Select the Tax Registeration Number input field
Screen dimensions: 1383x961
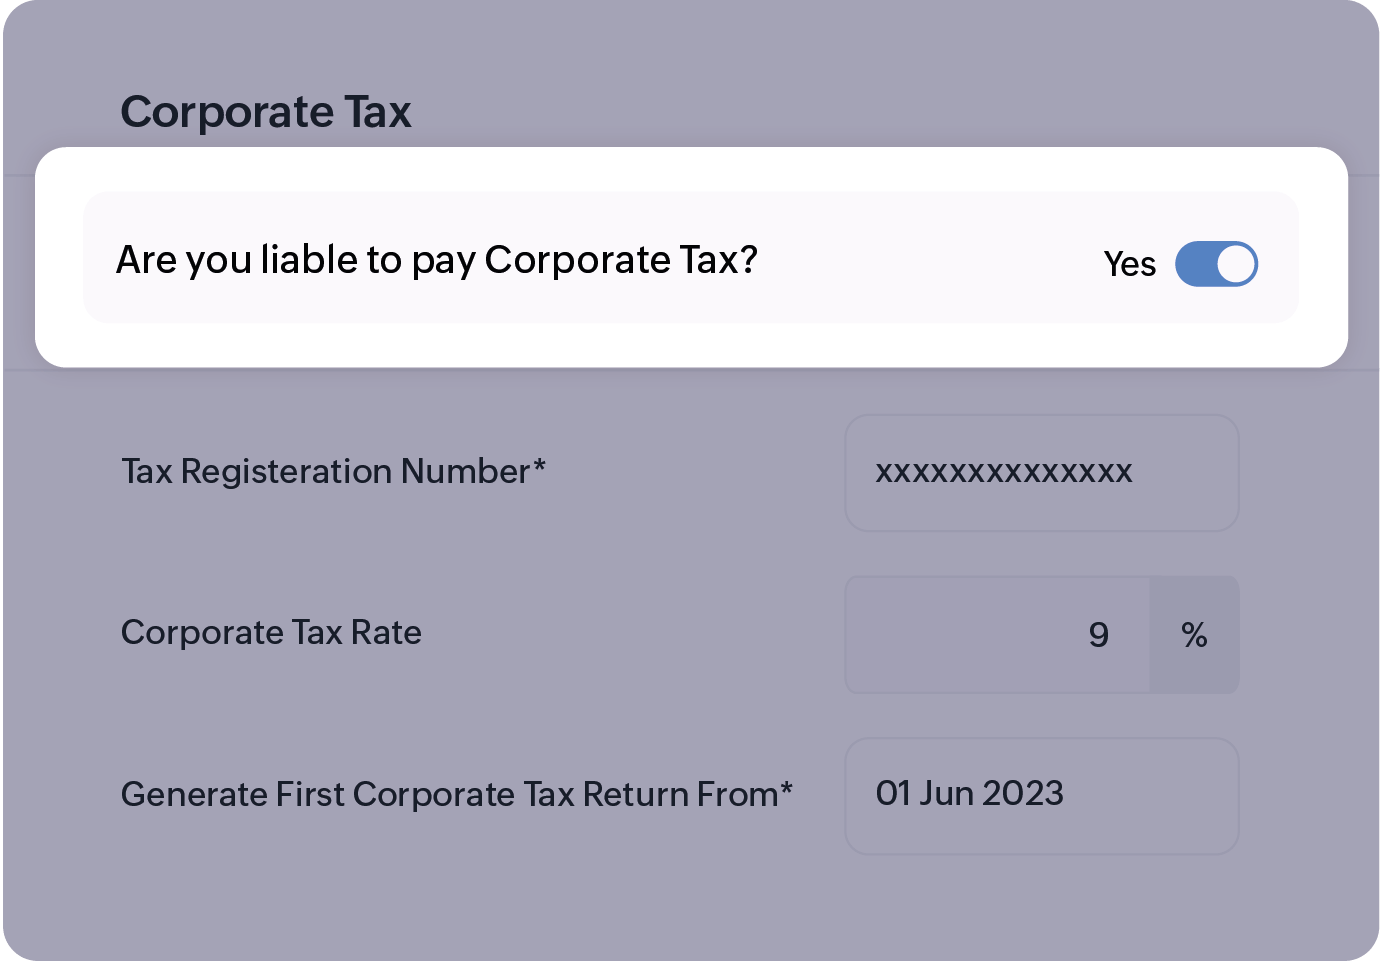(x=1041, y=472)
